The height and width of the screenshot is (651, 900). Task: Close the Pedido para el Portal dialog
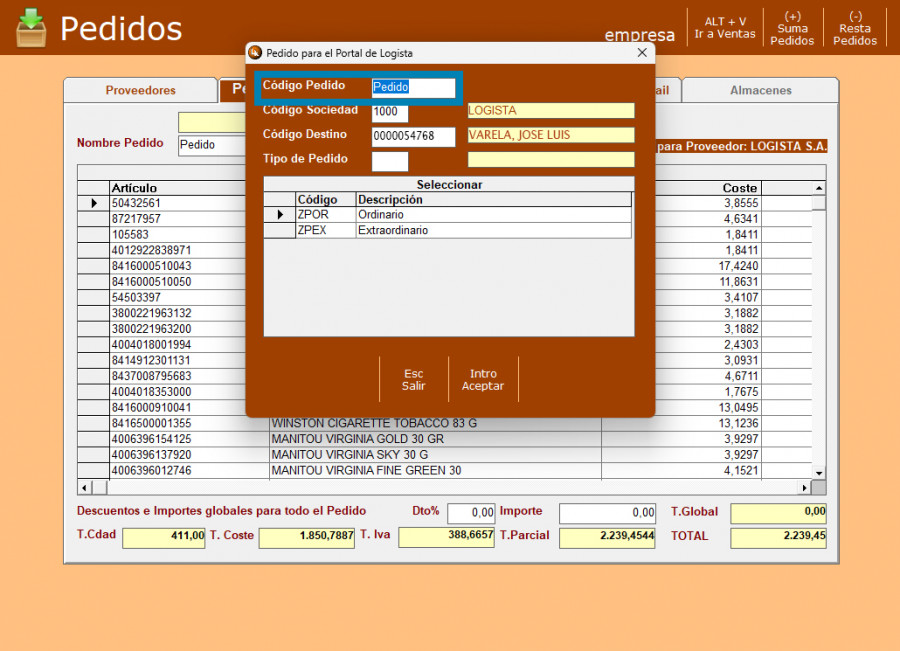tap(641, 53)
